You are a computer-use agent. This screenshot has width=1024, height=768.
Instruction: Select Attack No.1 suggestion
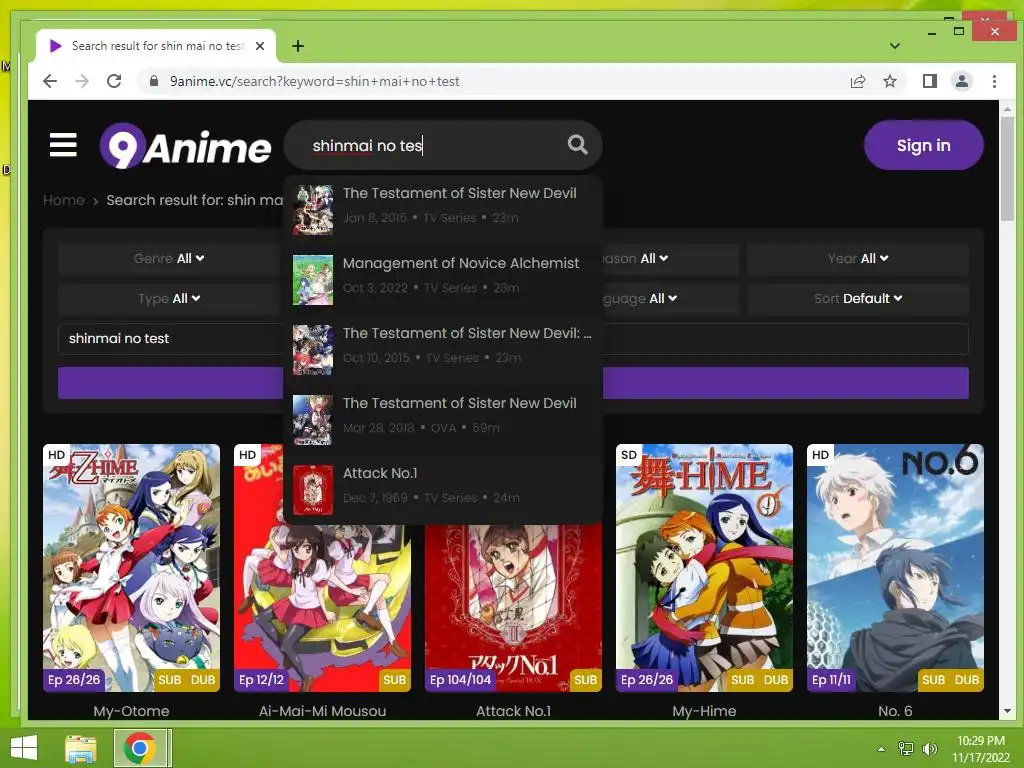[443, 489]
